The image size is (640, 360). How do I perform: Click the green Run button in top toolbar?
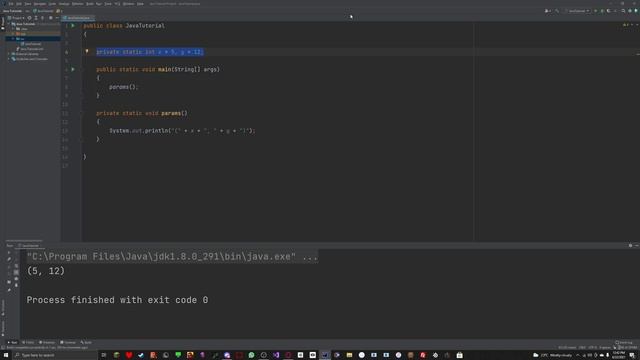coord(596,11)
